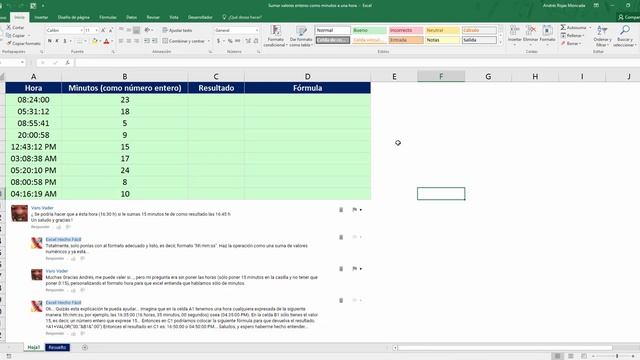The image size is (640, 360).
Task: Click decrease decimals icon
Action: 256,41
